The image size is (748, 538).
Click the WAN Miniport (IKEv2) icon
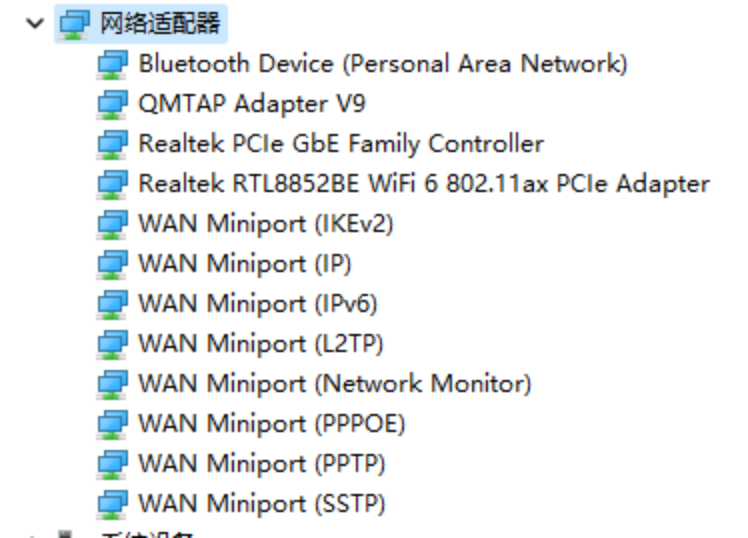coord(112,225)
